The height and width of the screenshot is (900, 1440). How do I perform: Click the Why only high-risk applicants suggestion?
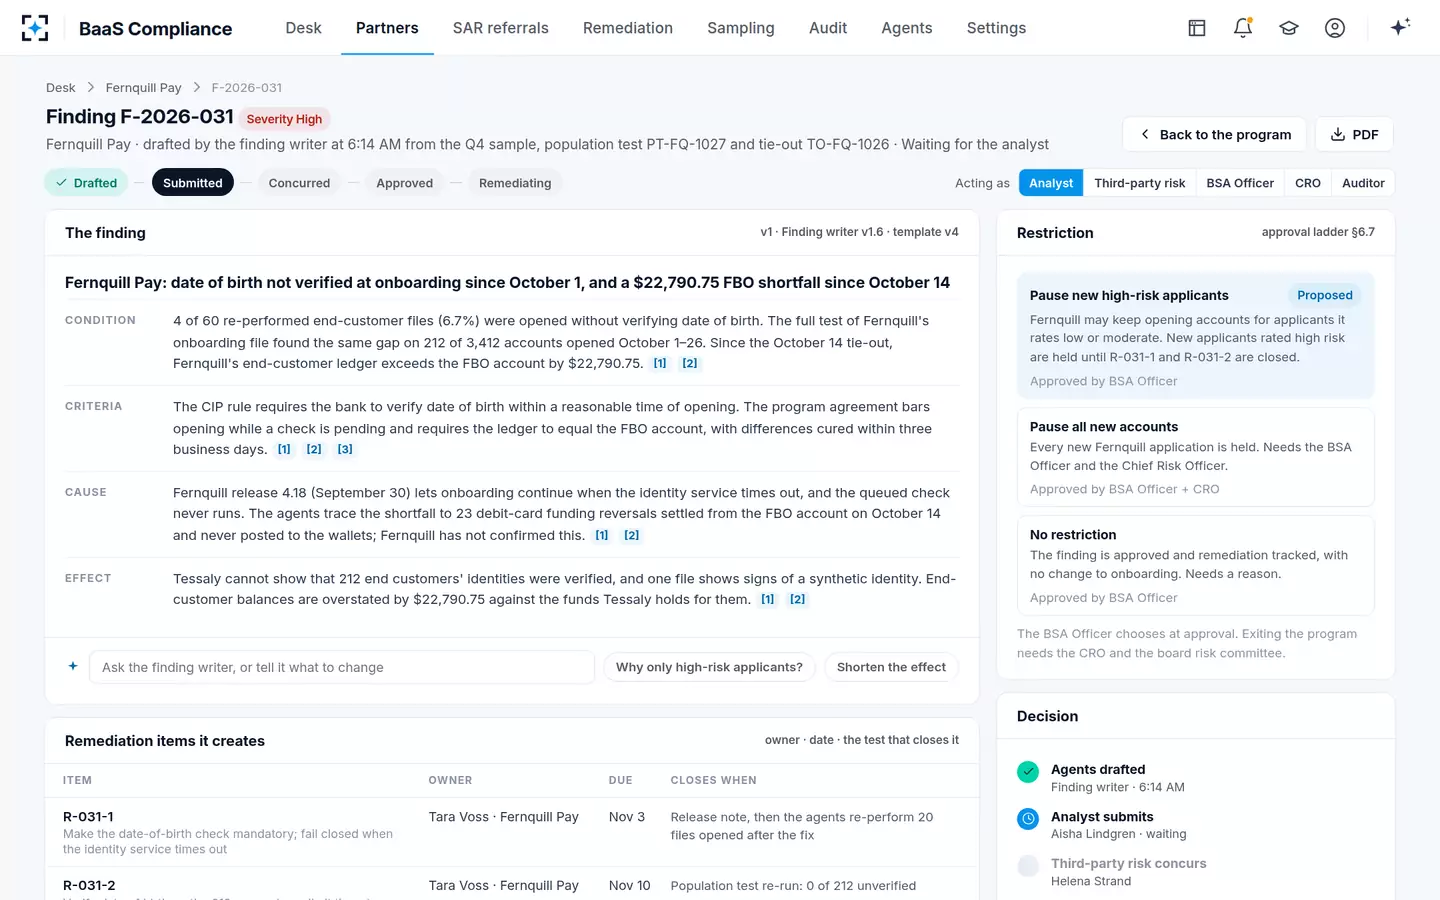click(709, 667)
